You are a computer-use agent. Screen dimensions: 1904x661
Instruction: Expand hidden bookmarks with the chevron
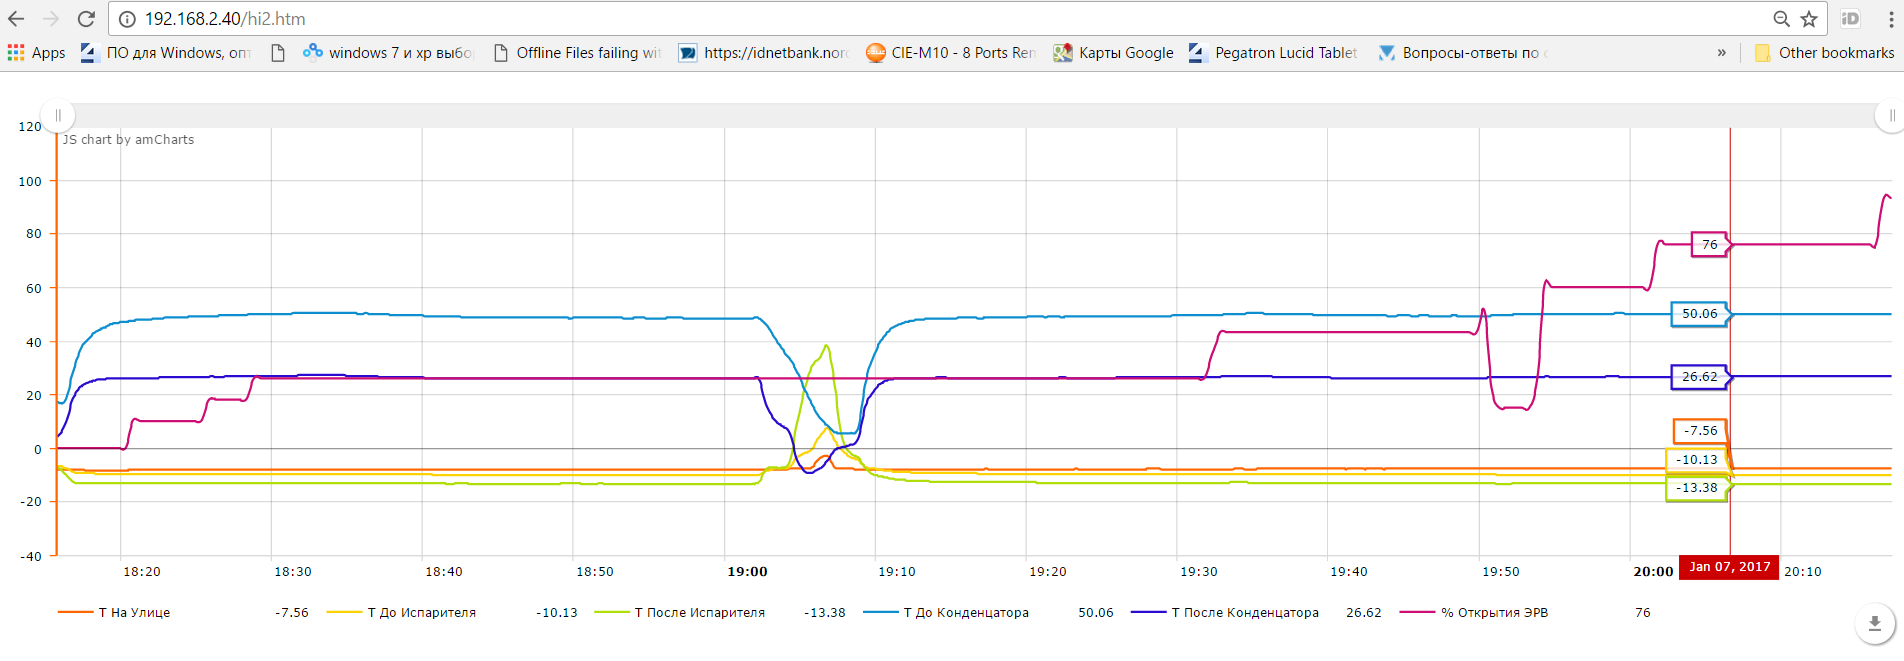[x=1721, y=53]
